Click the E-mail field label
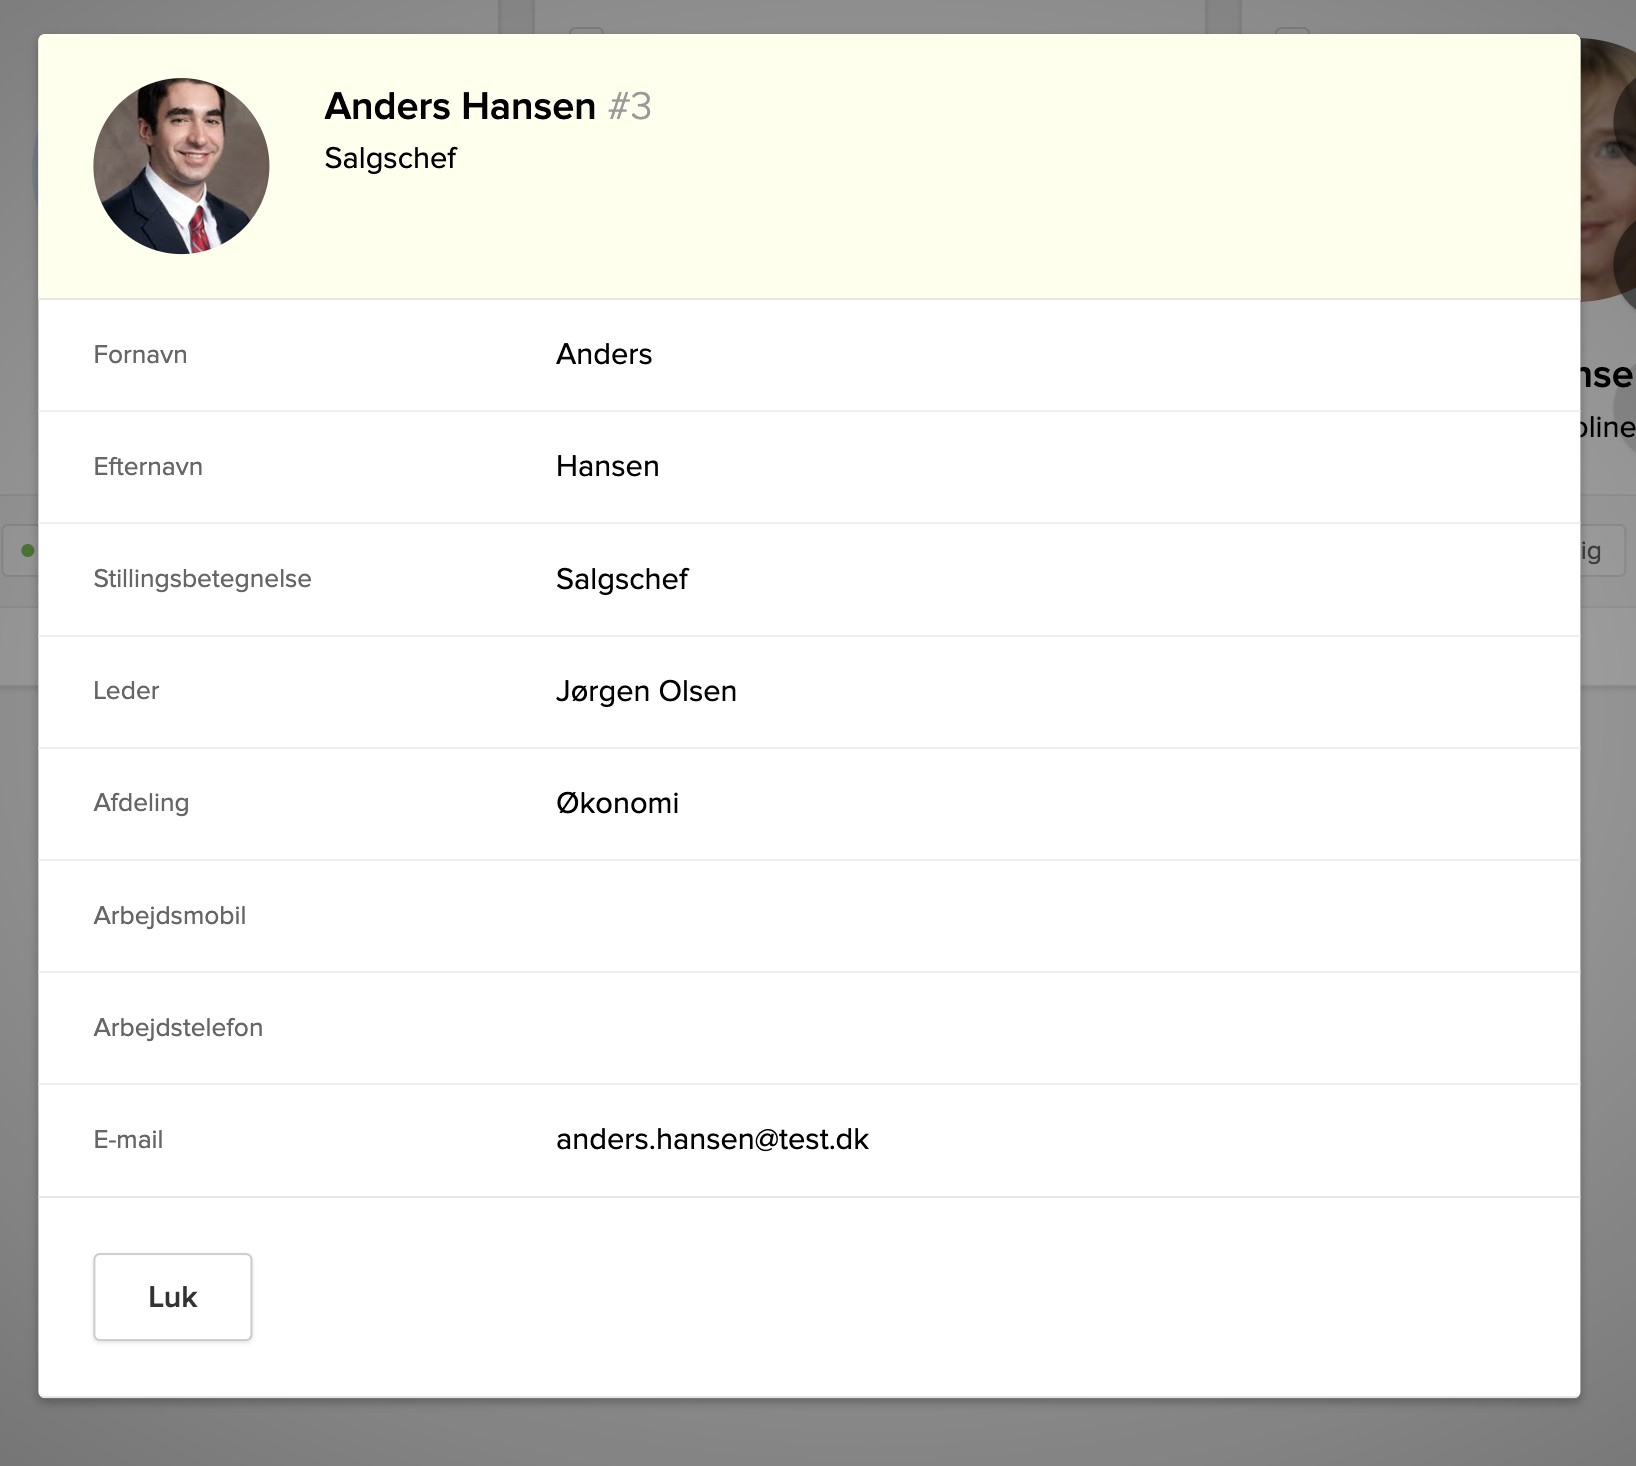The height and width of the screenshot is (1466, 1636). tap(128, 1139)
